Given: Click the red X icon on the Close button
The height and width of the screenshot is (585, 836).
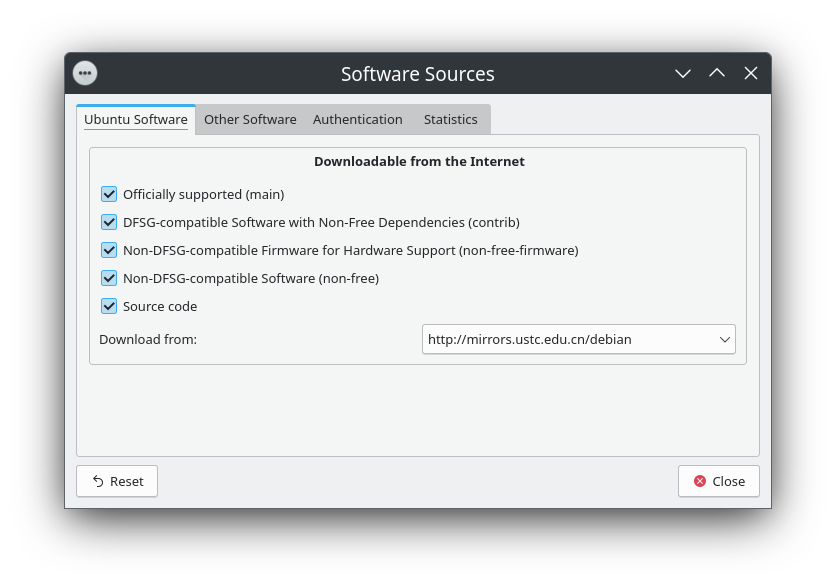Looking at the screenshot, I should tap(700, 481).
